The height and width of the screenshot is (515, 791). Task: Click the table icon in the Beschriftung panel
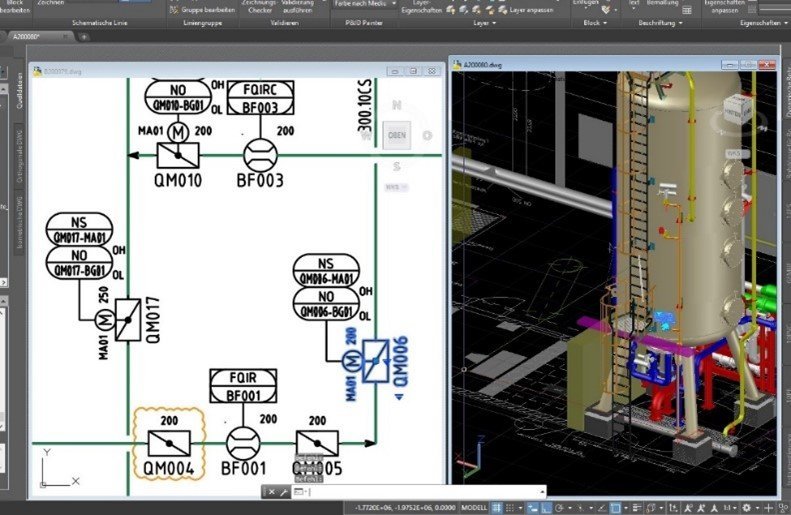click(x=687, y=10)
